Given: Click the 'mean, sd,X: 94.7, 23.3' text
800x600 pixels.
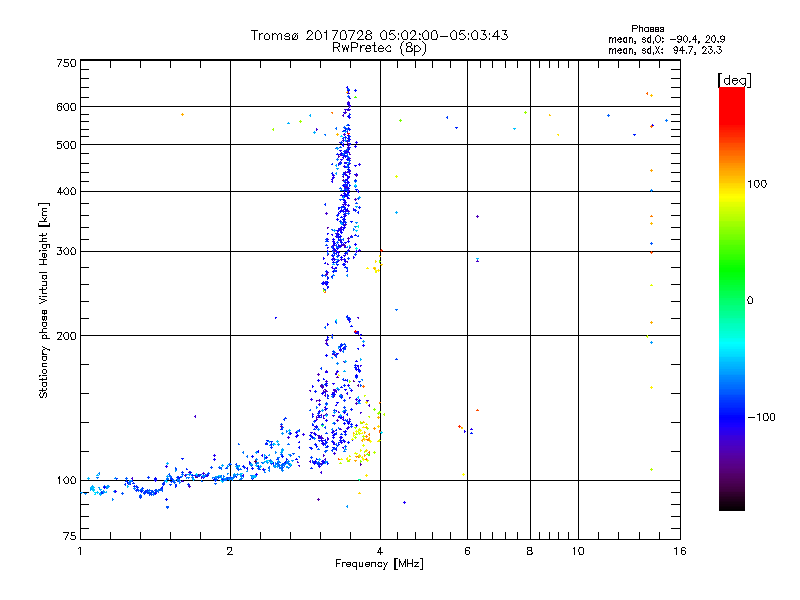Looking at the screenshot, I should [665, 51].
